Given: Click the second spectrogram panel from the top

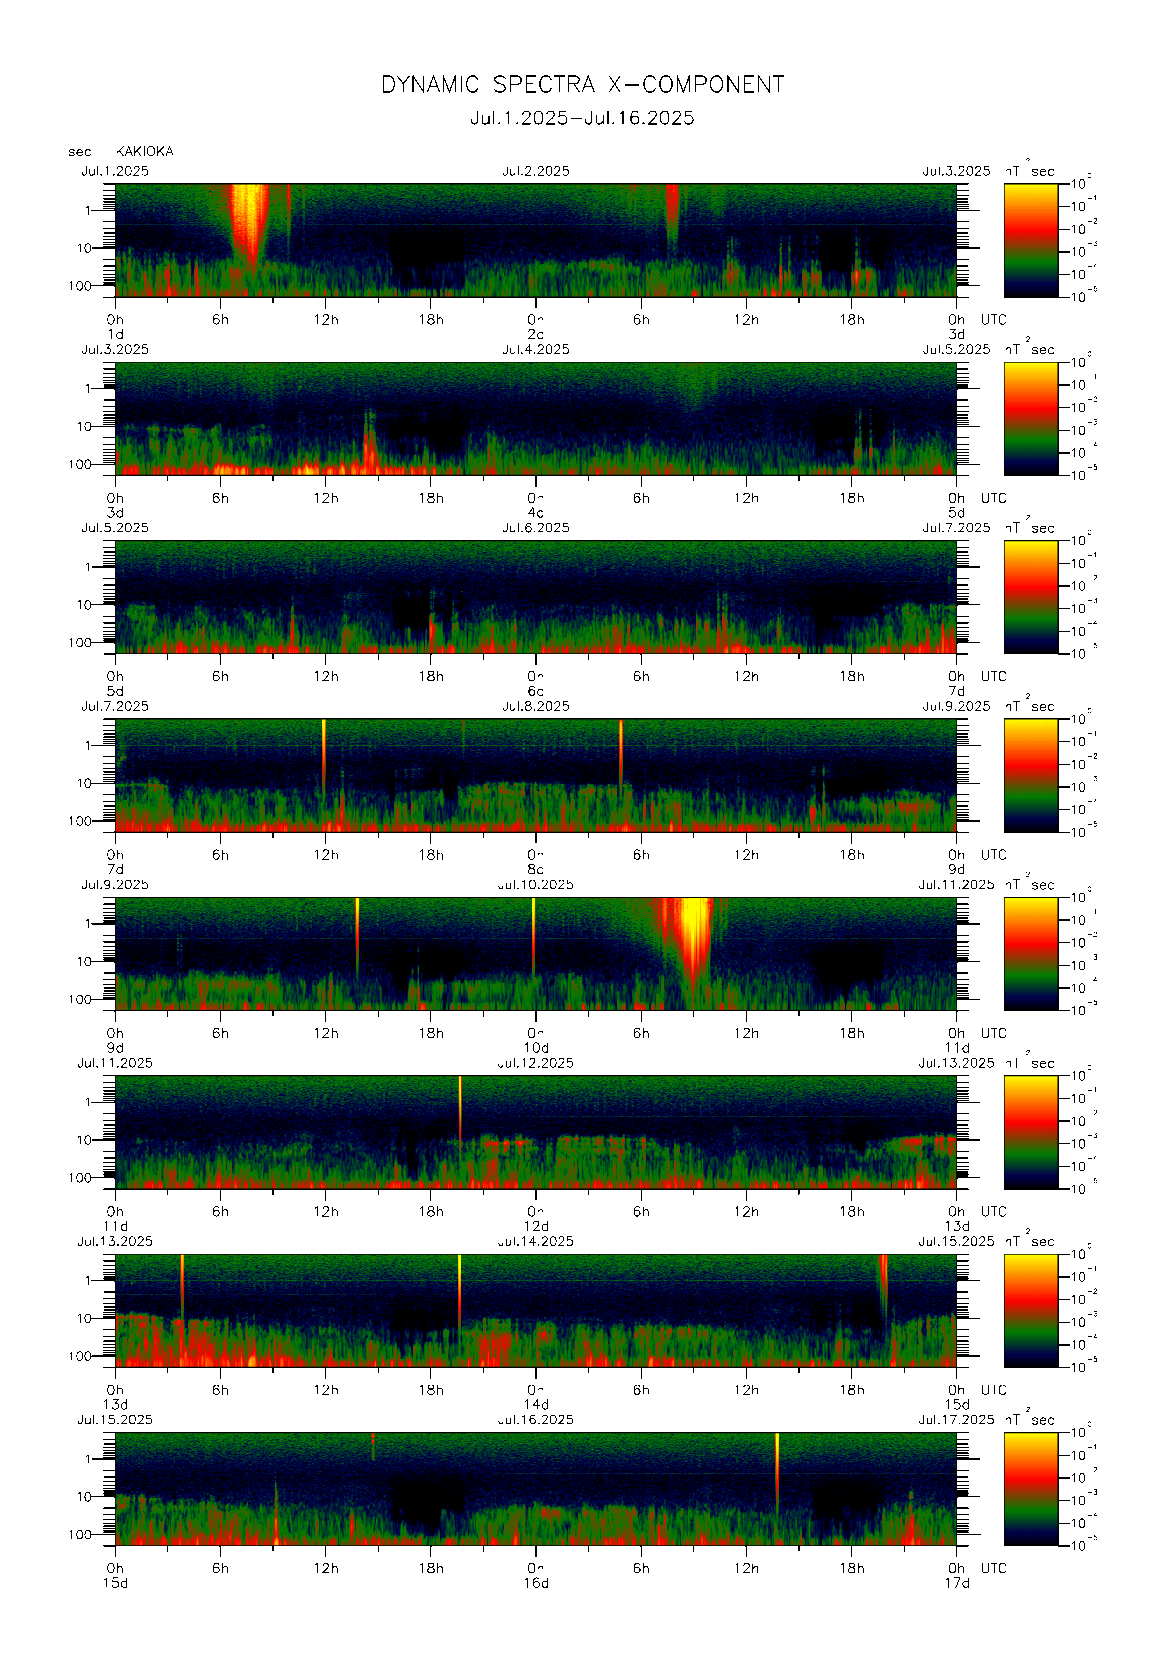Looking at the screenshot, I should 535,418.
